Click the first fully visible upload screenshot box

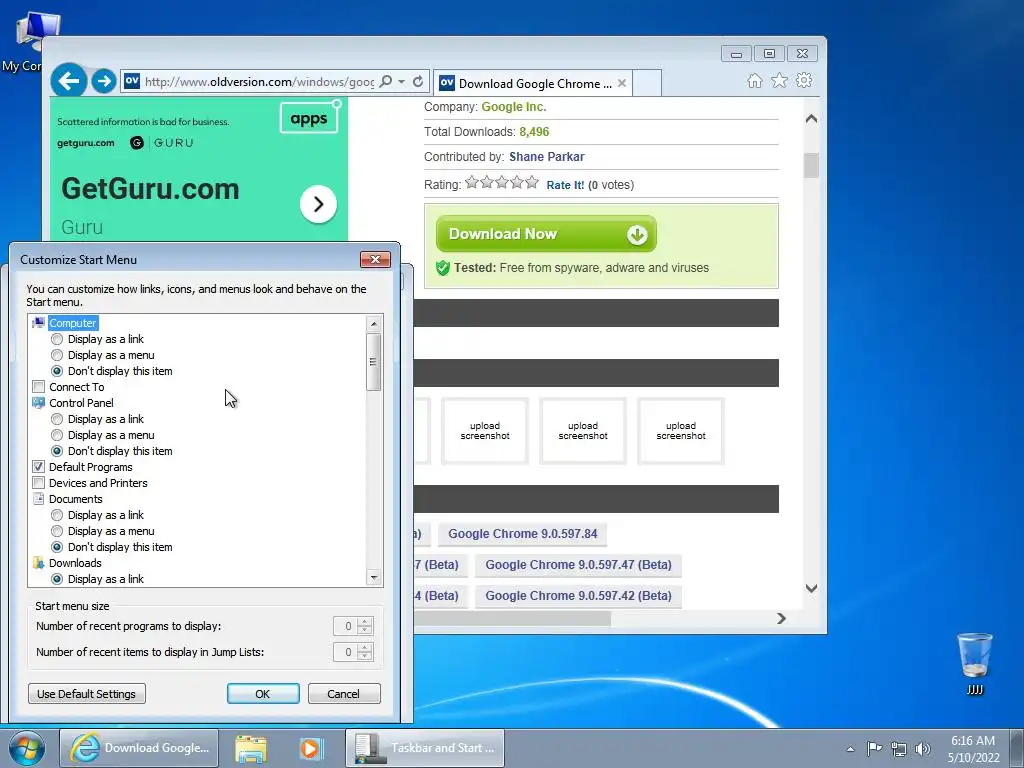485,431
